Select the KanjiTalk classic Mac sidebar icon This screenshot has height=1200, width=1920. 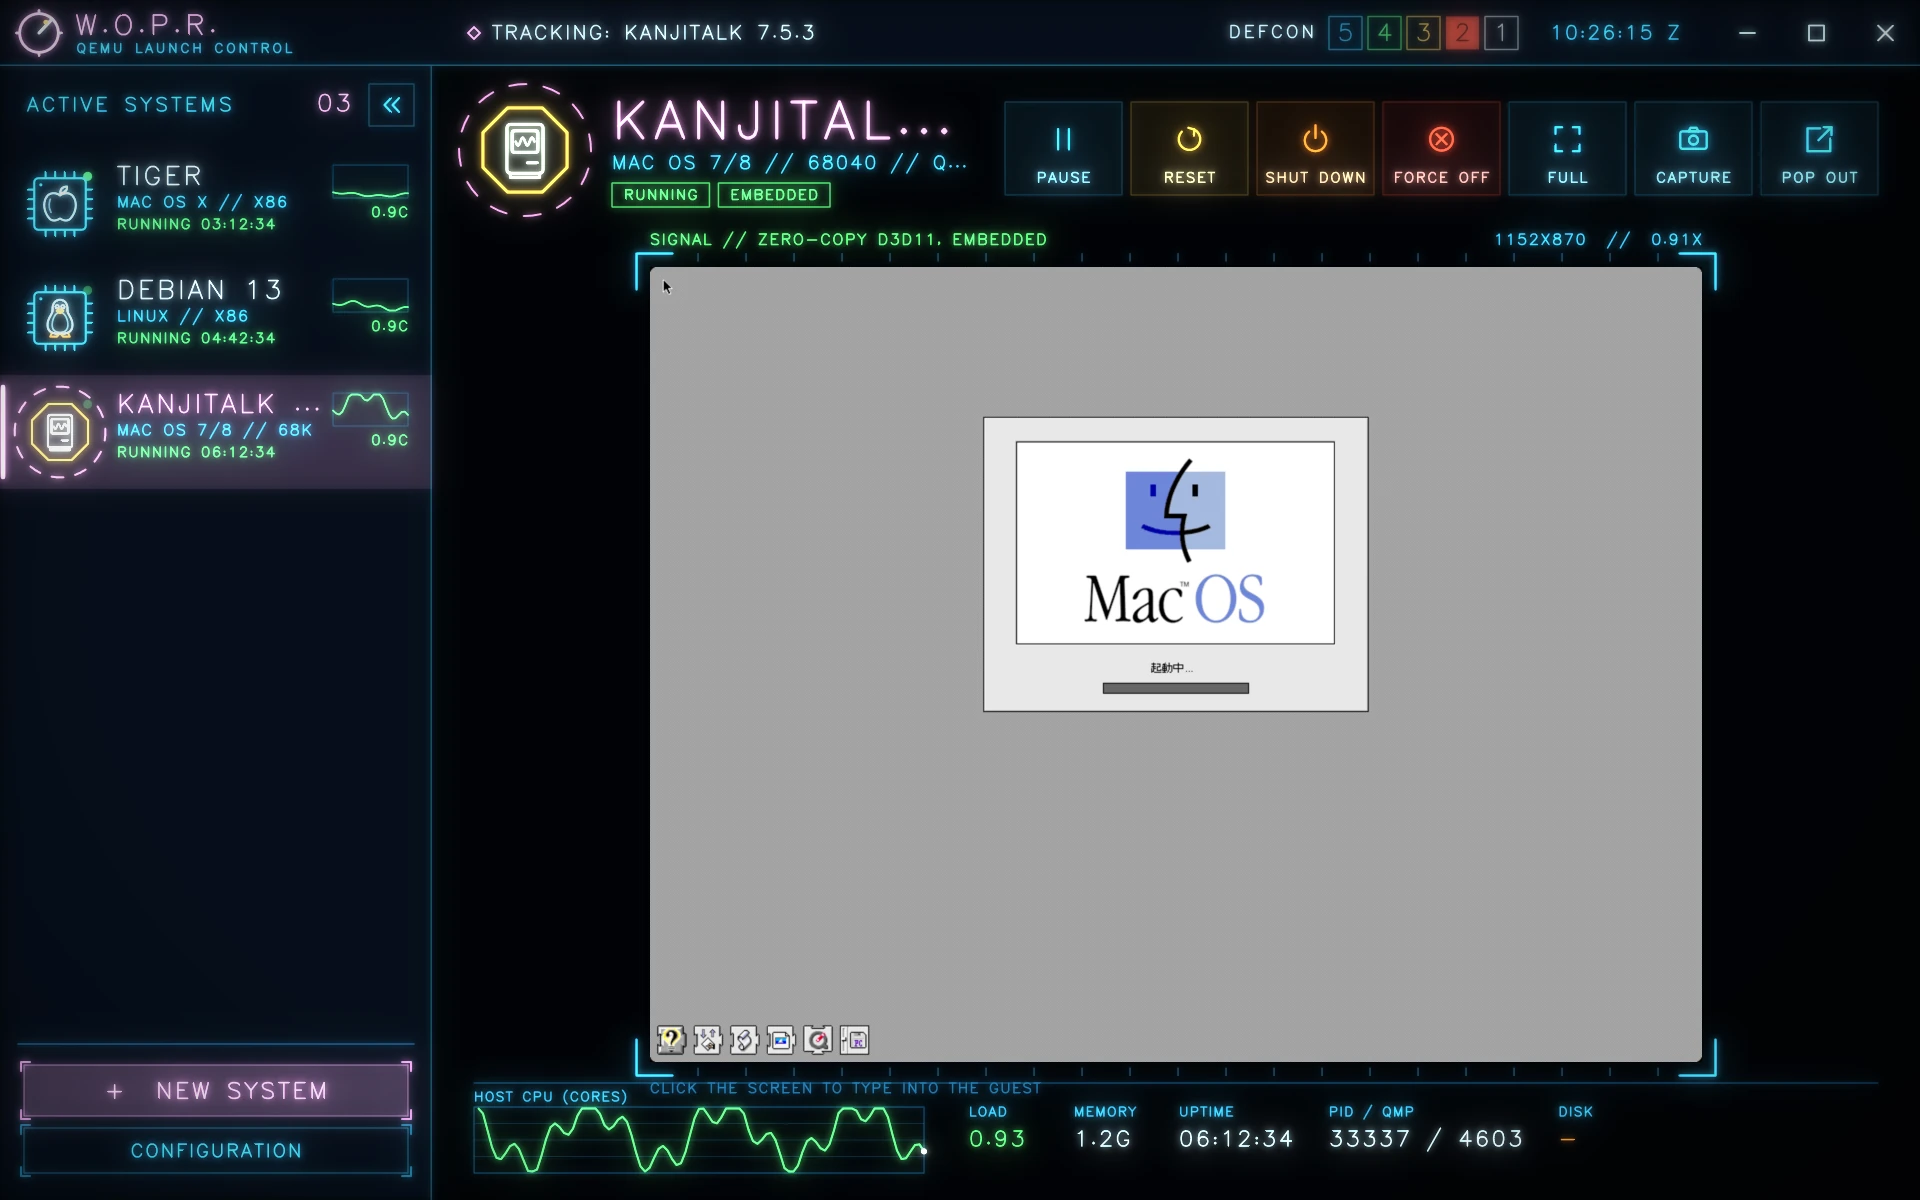point(60,432)
